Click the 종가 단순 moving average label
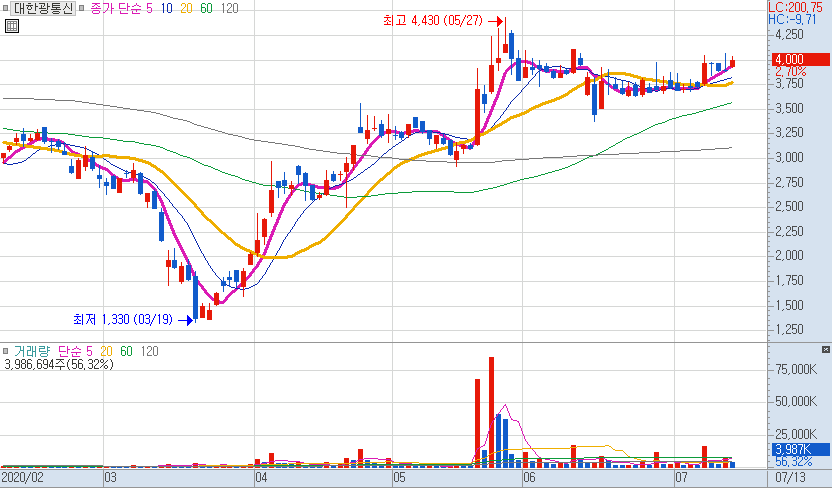Viewport: 832px width, 488px height. [116, 8]
